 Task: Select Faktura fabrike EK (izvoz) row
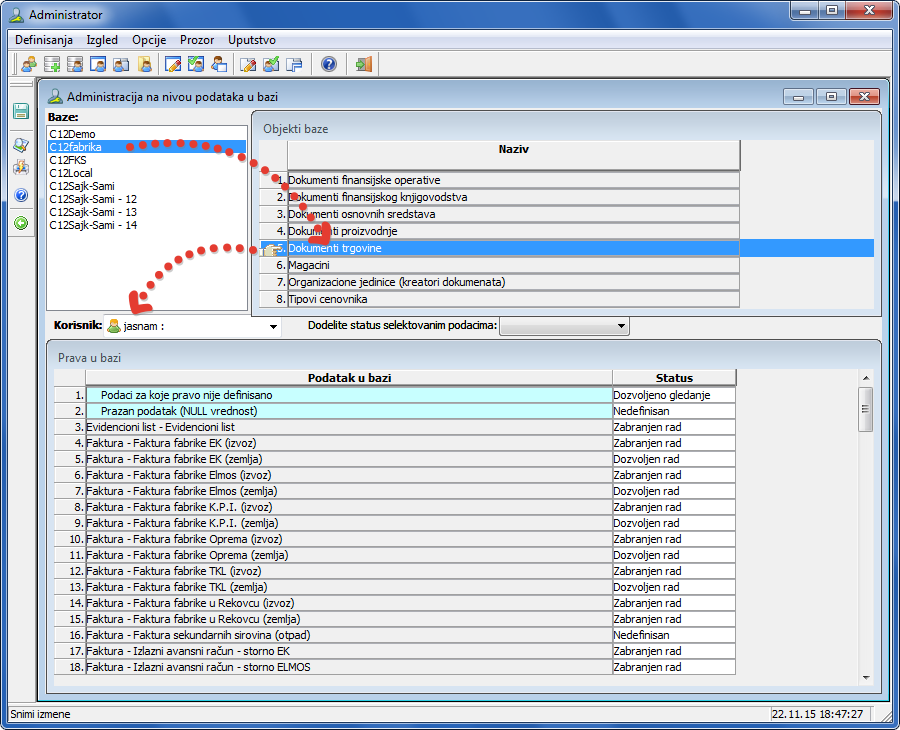(349, 443)
